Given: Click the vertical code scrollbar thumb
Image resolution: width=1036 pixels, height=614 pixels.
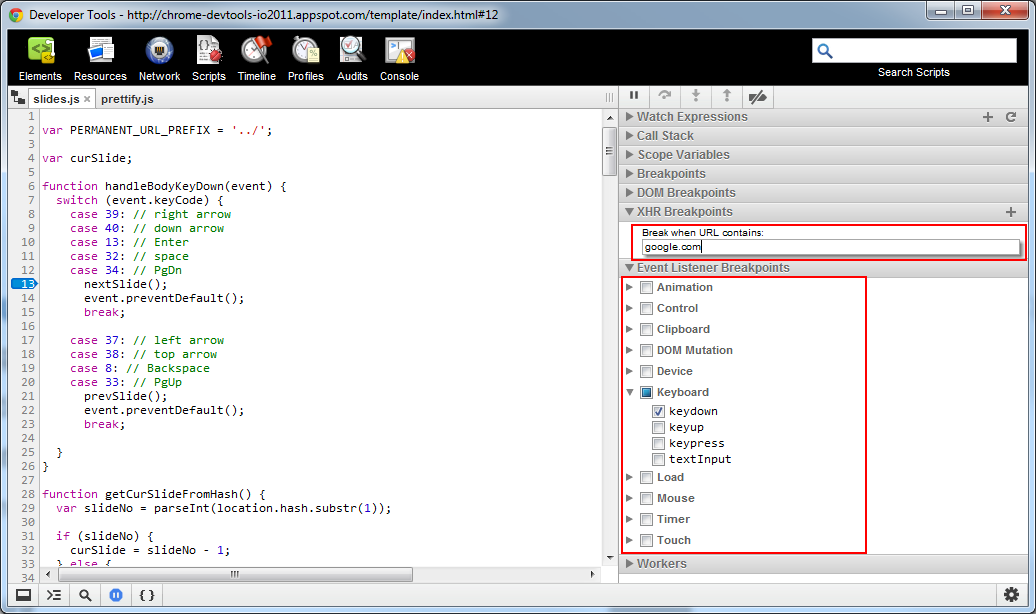Looking at the screenshot, I should click(x=609, y=151).
